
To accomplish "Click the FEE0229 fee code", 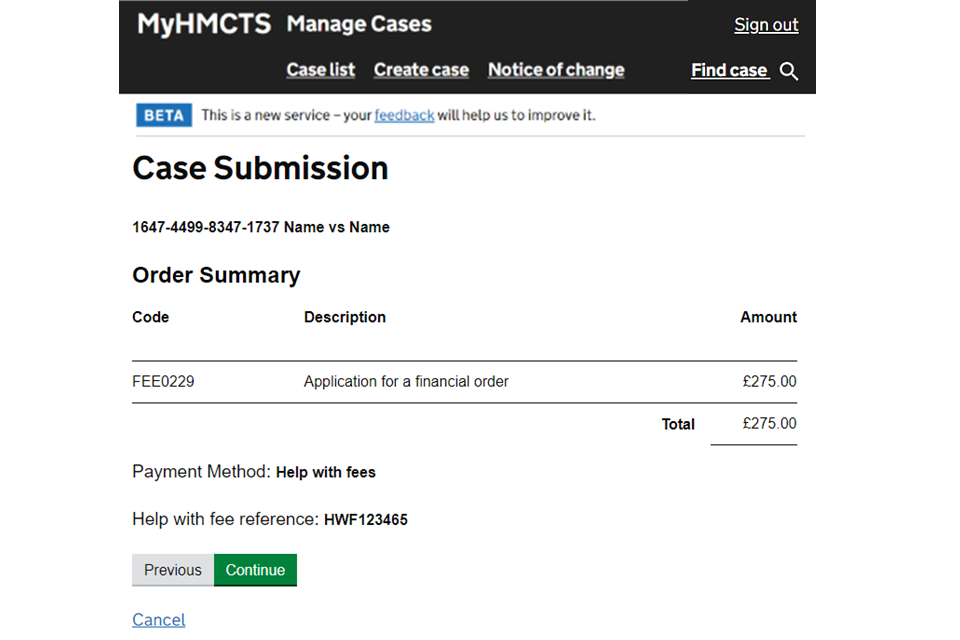I will (163, 381).
